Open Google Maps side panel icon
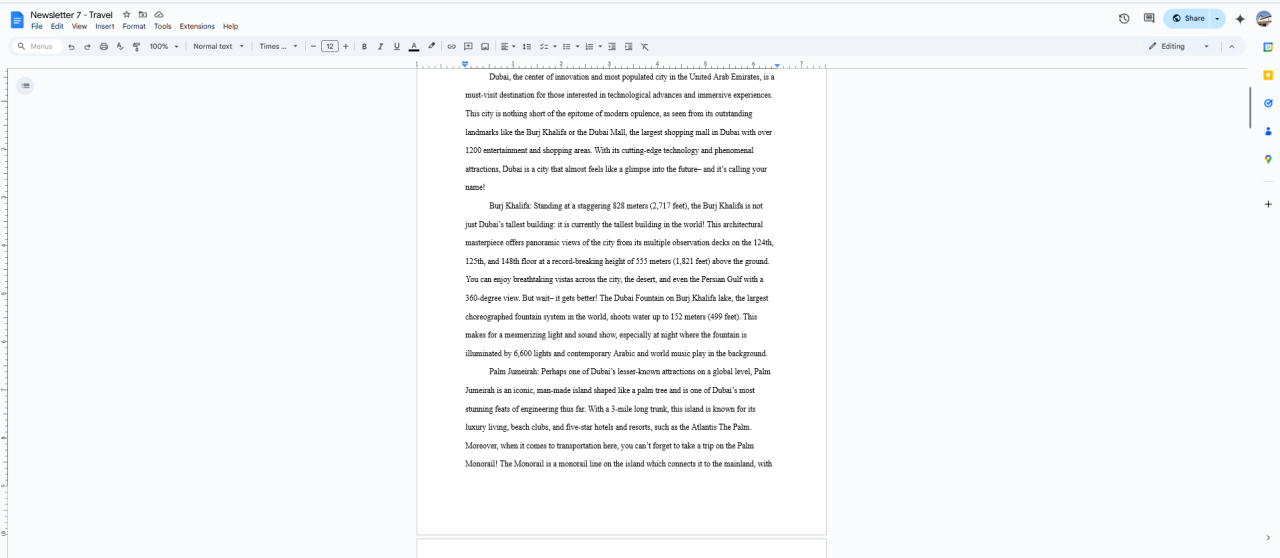The image size is (1280, 558). pyautogui.click(x=1268, y=159)
